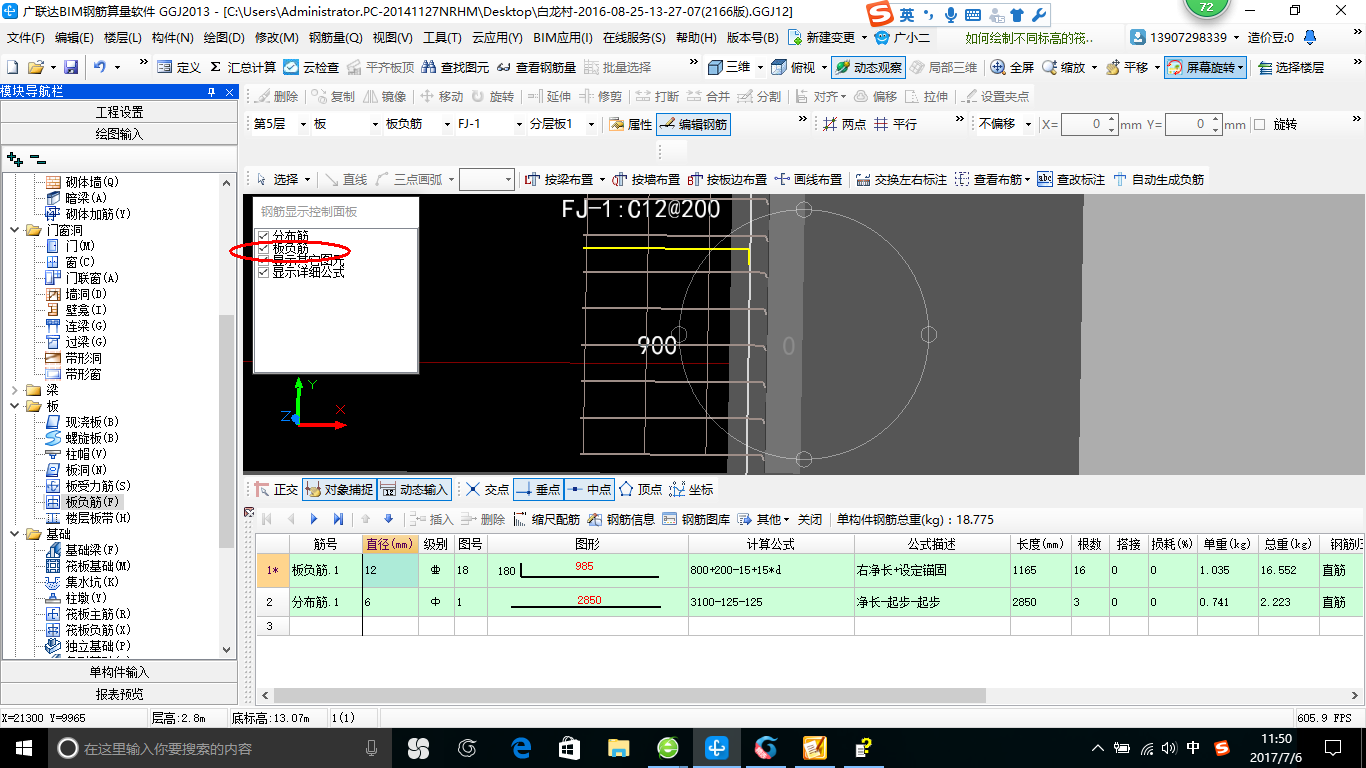Collapse the 门窗洞 tree node

coord(15,230)
